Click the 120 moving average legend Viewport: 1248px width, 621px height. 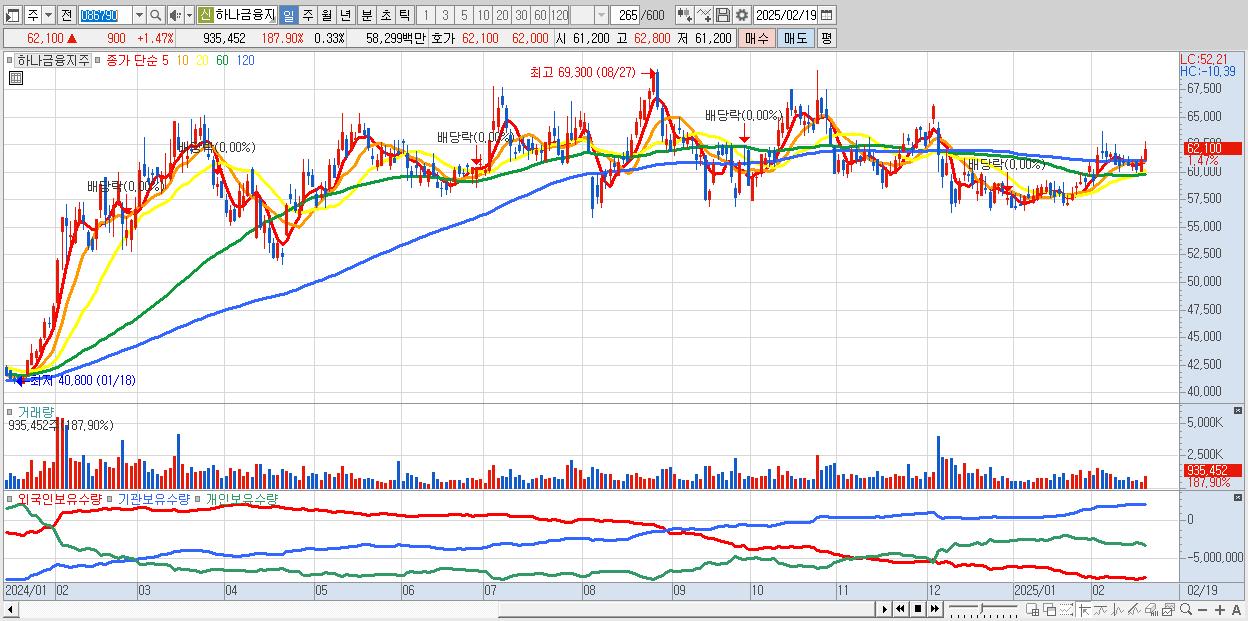[x=244, y=60]
